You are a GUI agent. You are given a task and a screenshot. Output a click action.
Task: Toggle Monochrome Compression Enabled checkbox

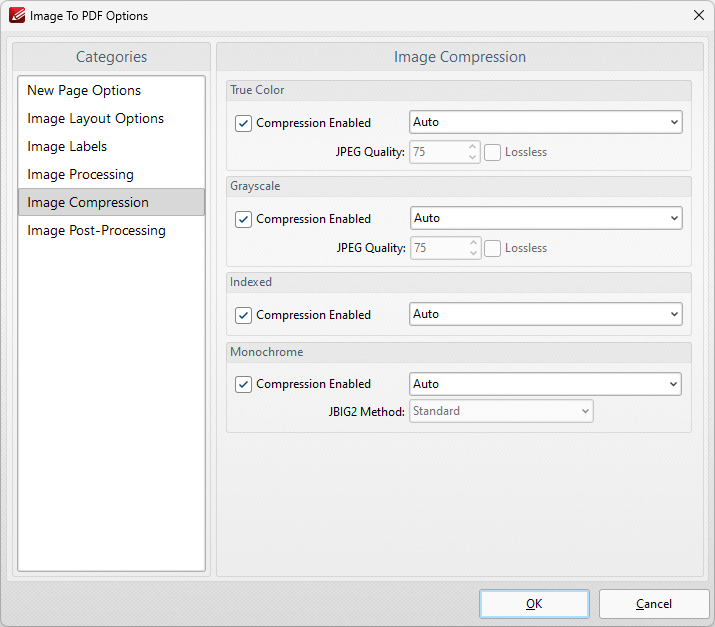(x=243, y=384)
